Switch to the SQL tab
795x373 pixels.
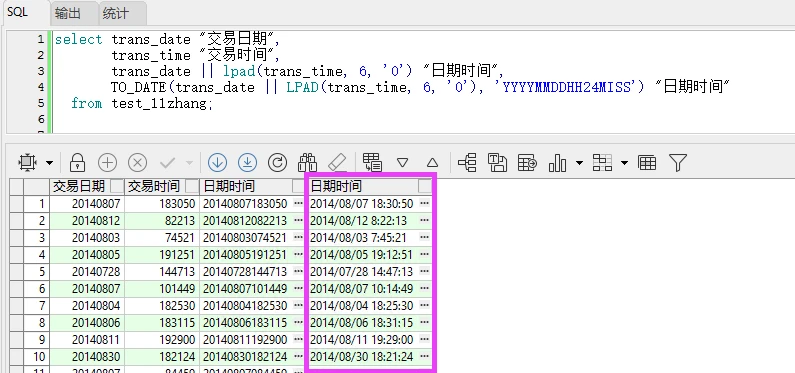coord(18,12)
